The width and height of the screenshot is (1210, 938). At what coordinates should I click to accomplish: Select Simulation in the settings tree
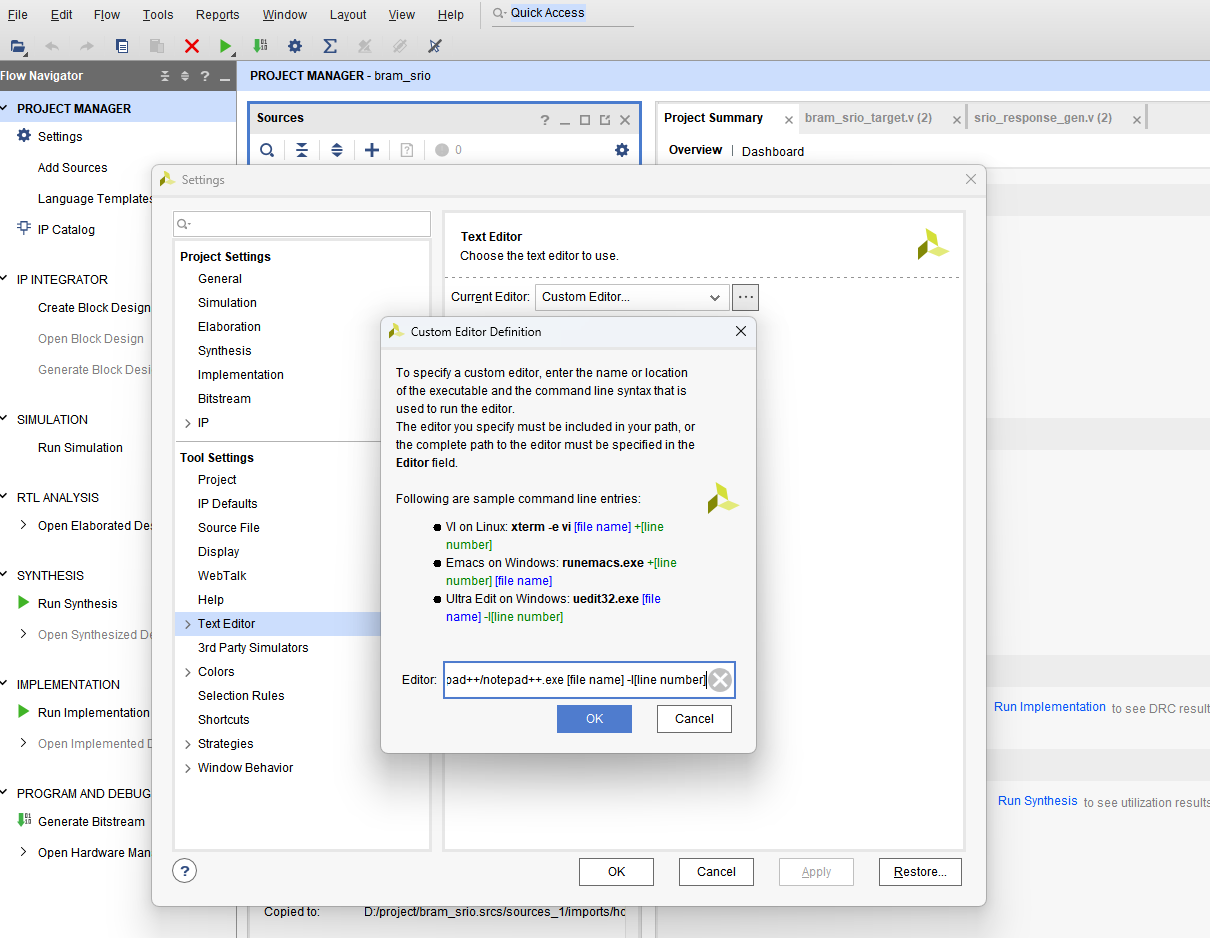tap(227, 303)
